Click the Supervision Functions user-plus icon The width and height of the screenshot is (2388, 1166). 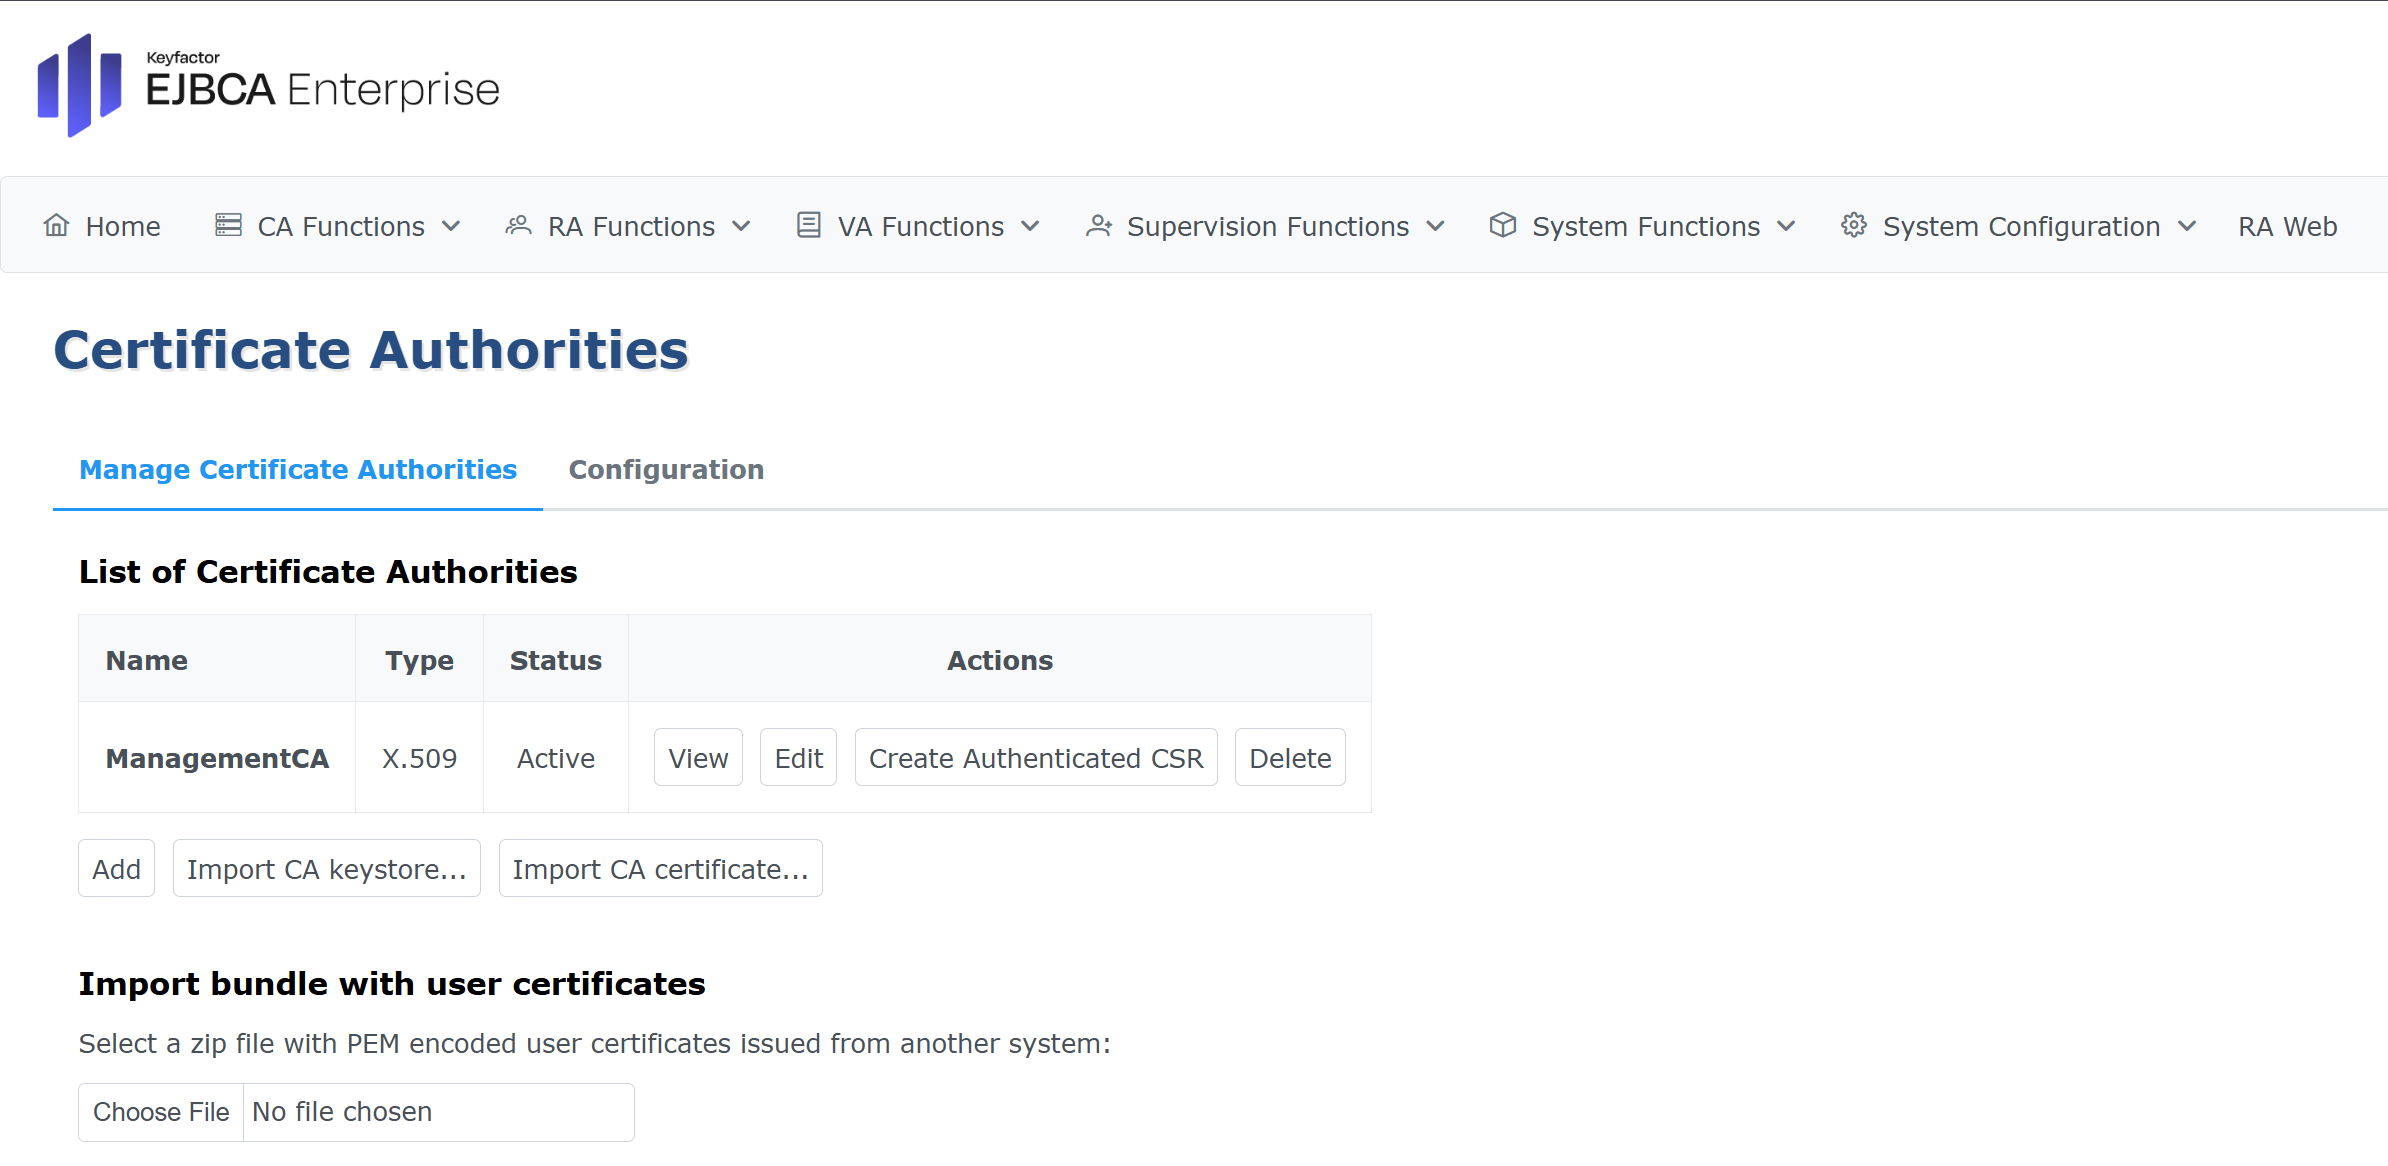pos(1100,226)
